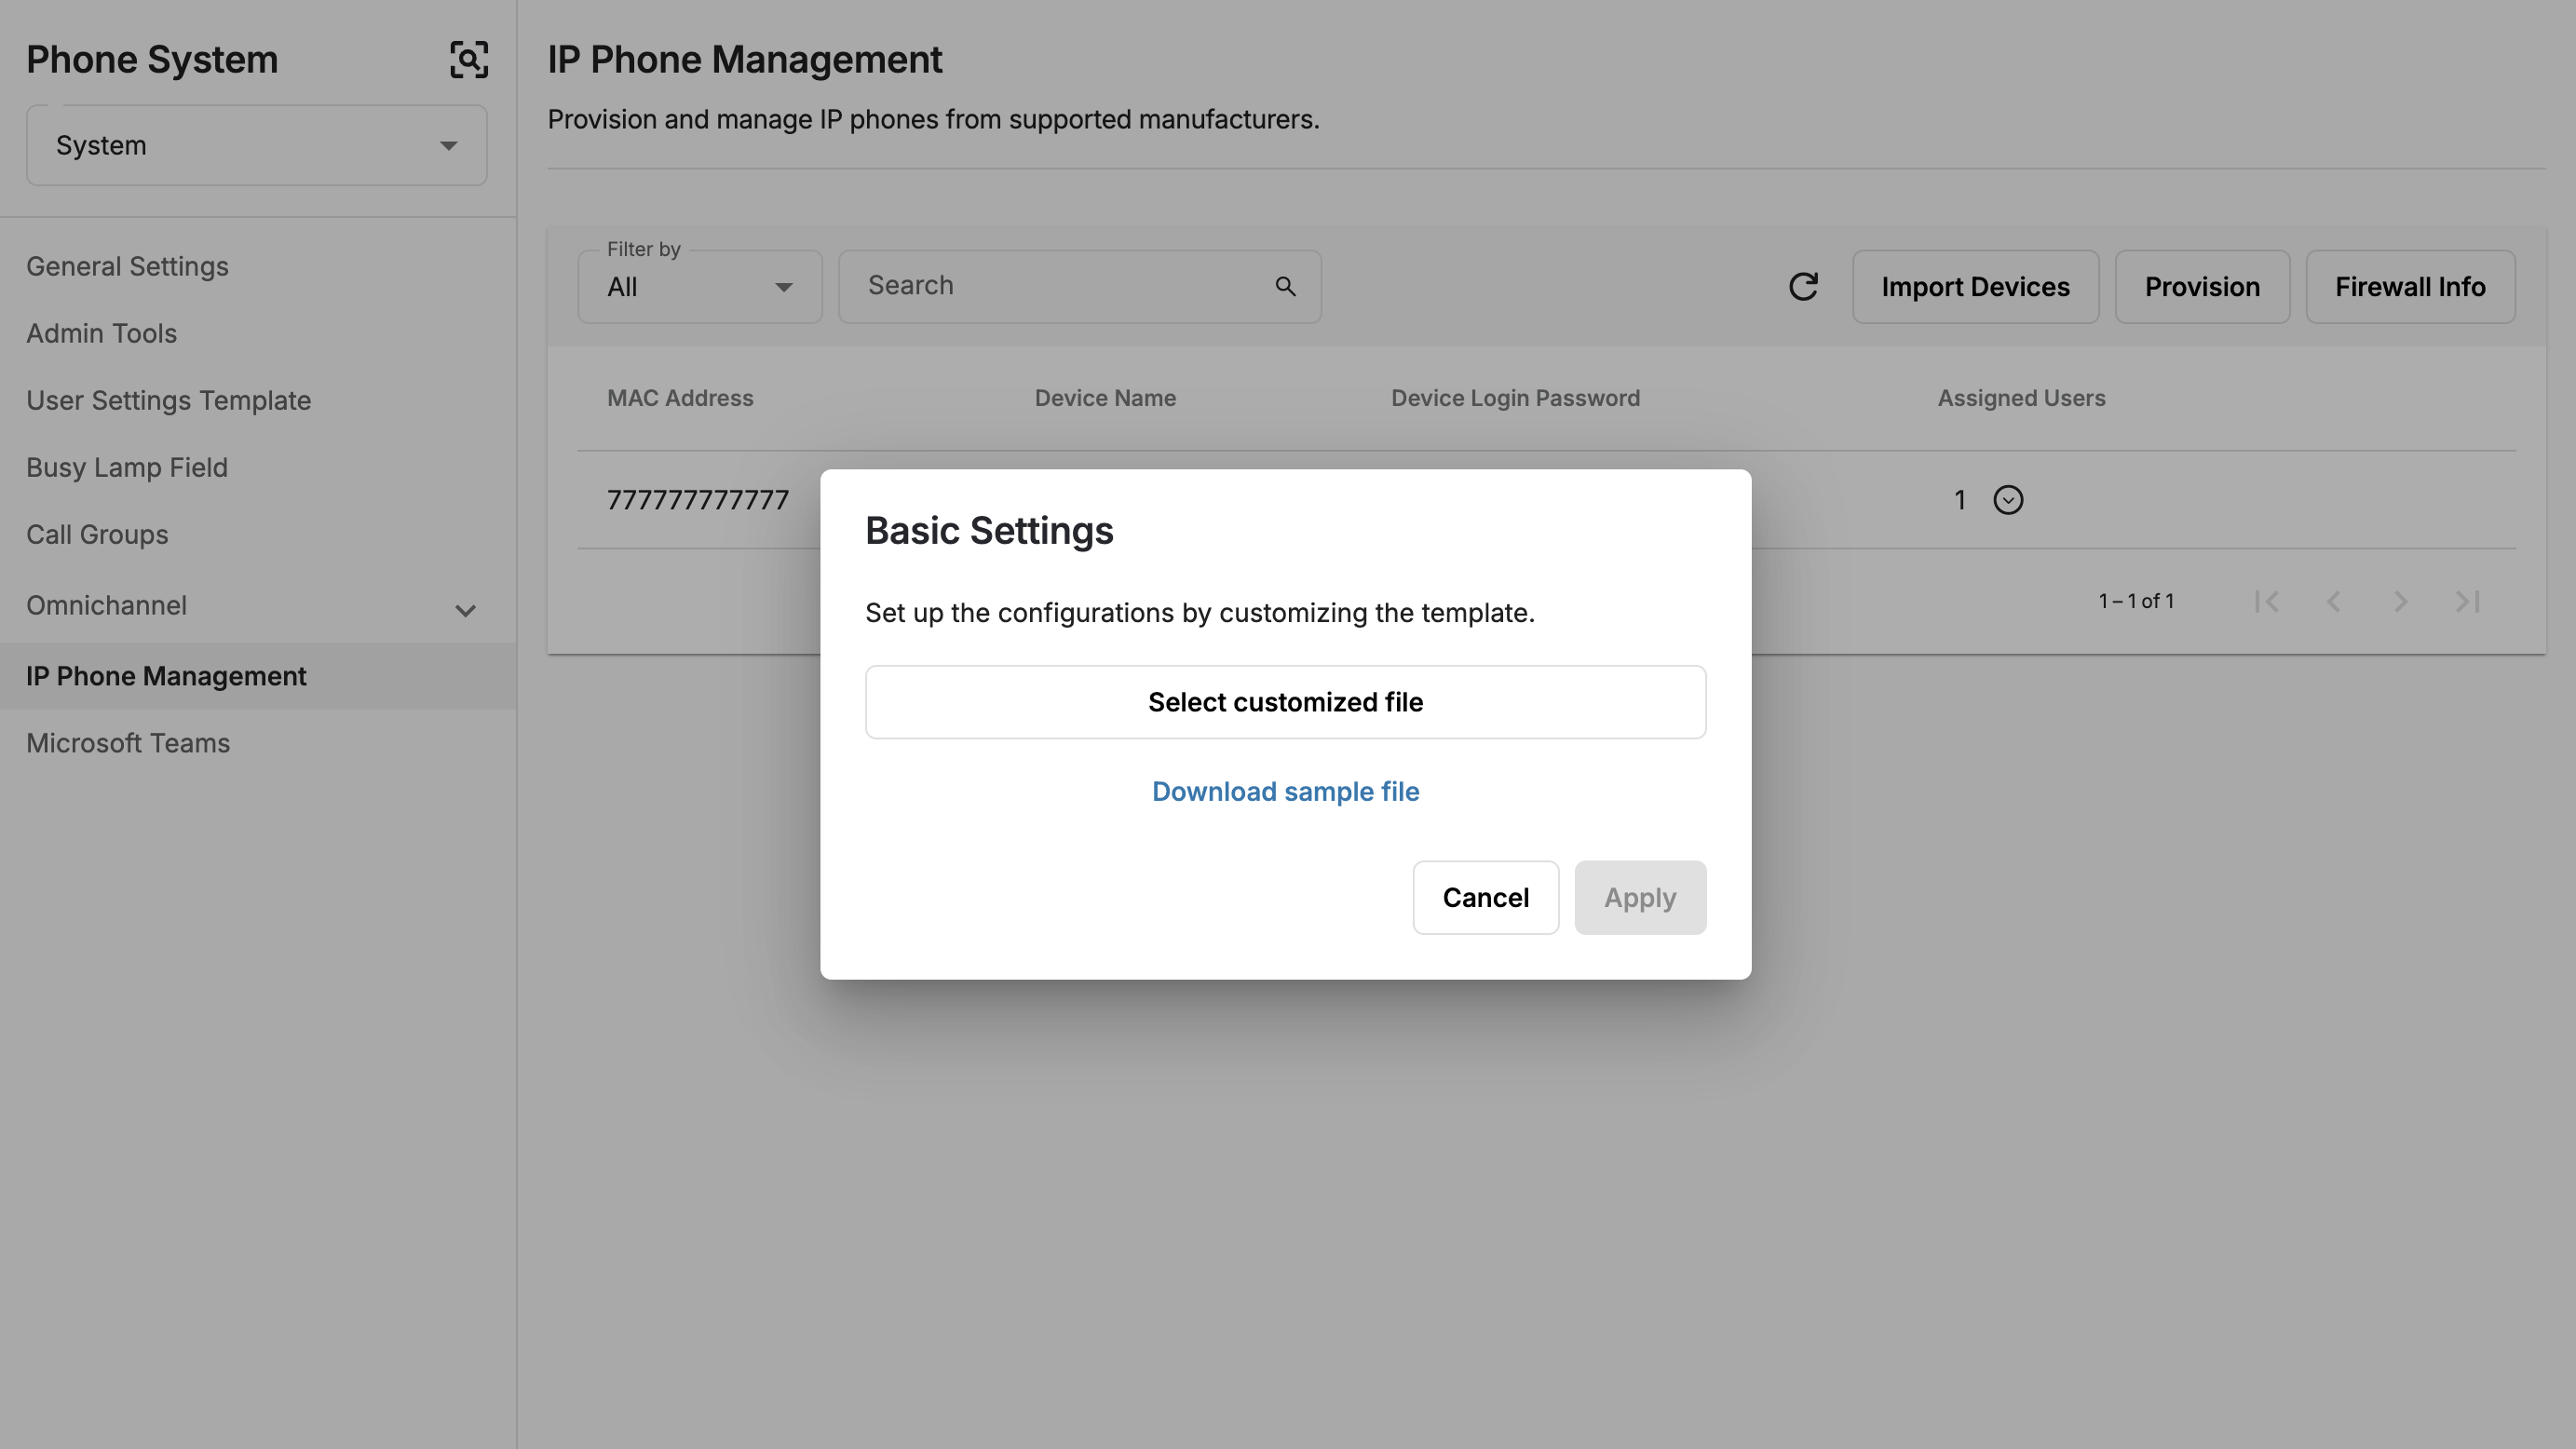
Task: Click the search scan icon beside Phone System
Action: [468, 60]
